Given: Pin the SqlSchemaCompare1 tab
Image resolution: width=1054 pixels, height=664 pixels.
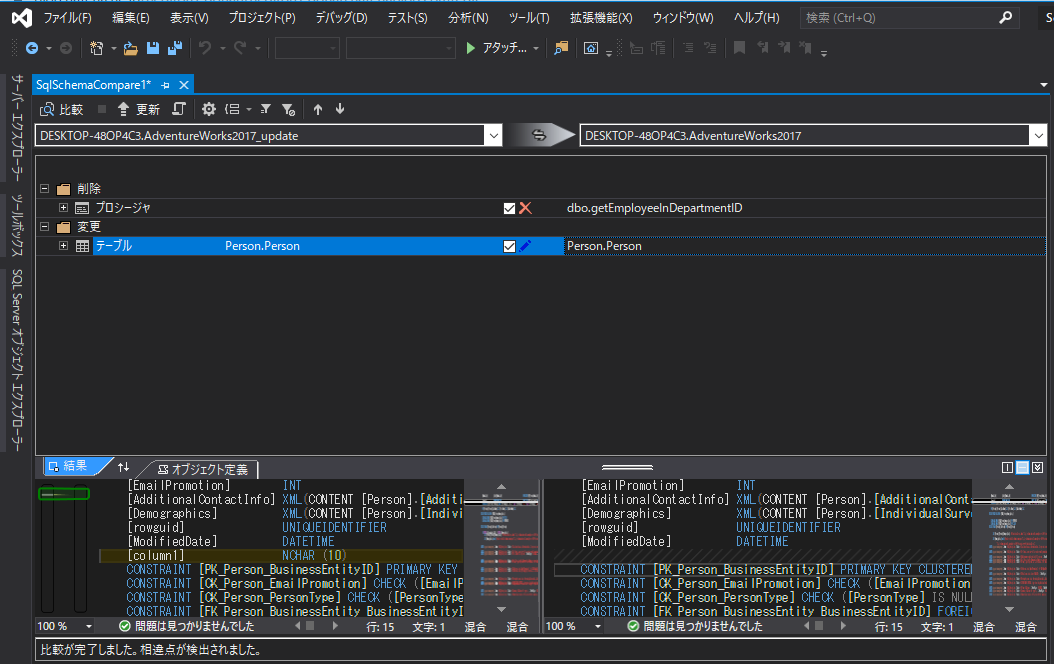Looking at the screenshot, I should [x=165, y=85].
